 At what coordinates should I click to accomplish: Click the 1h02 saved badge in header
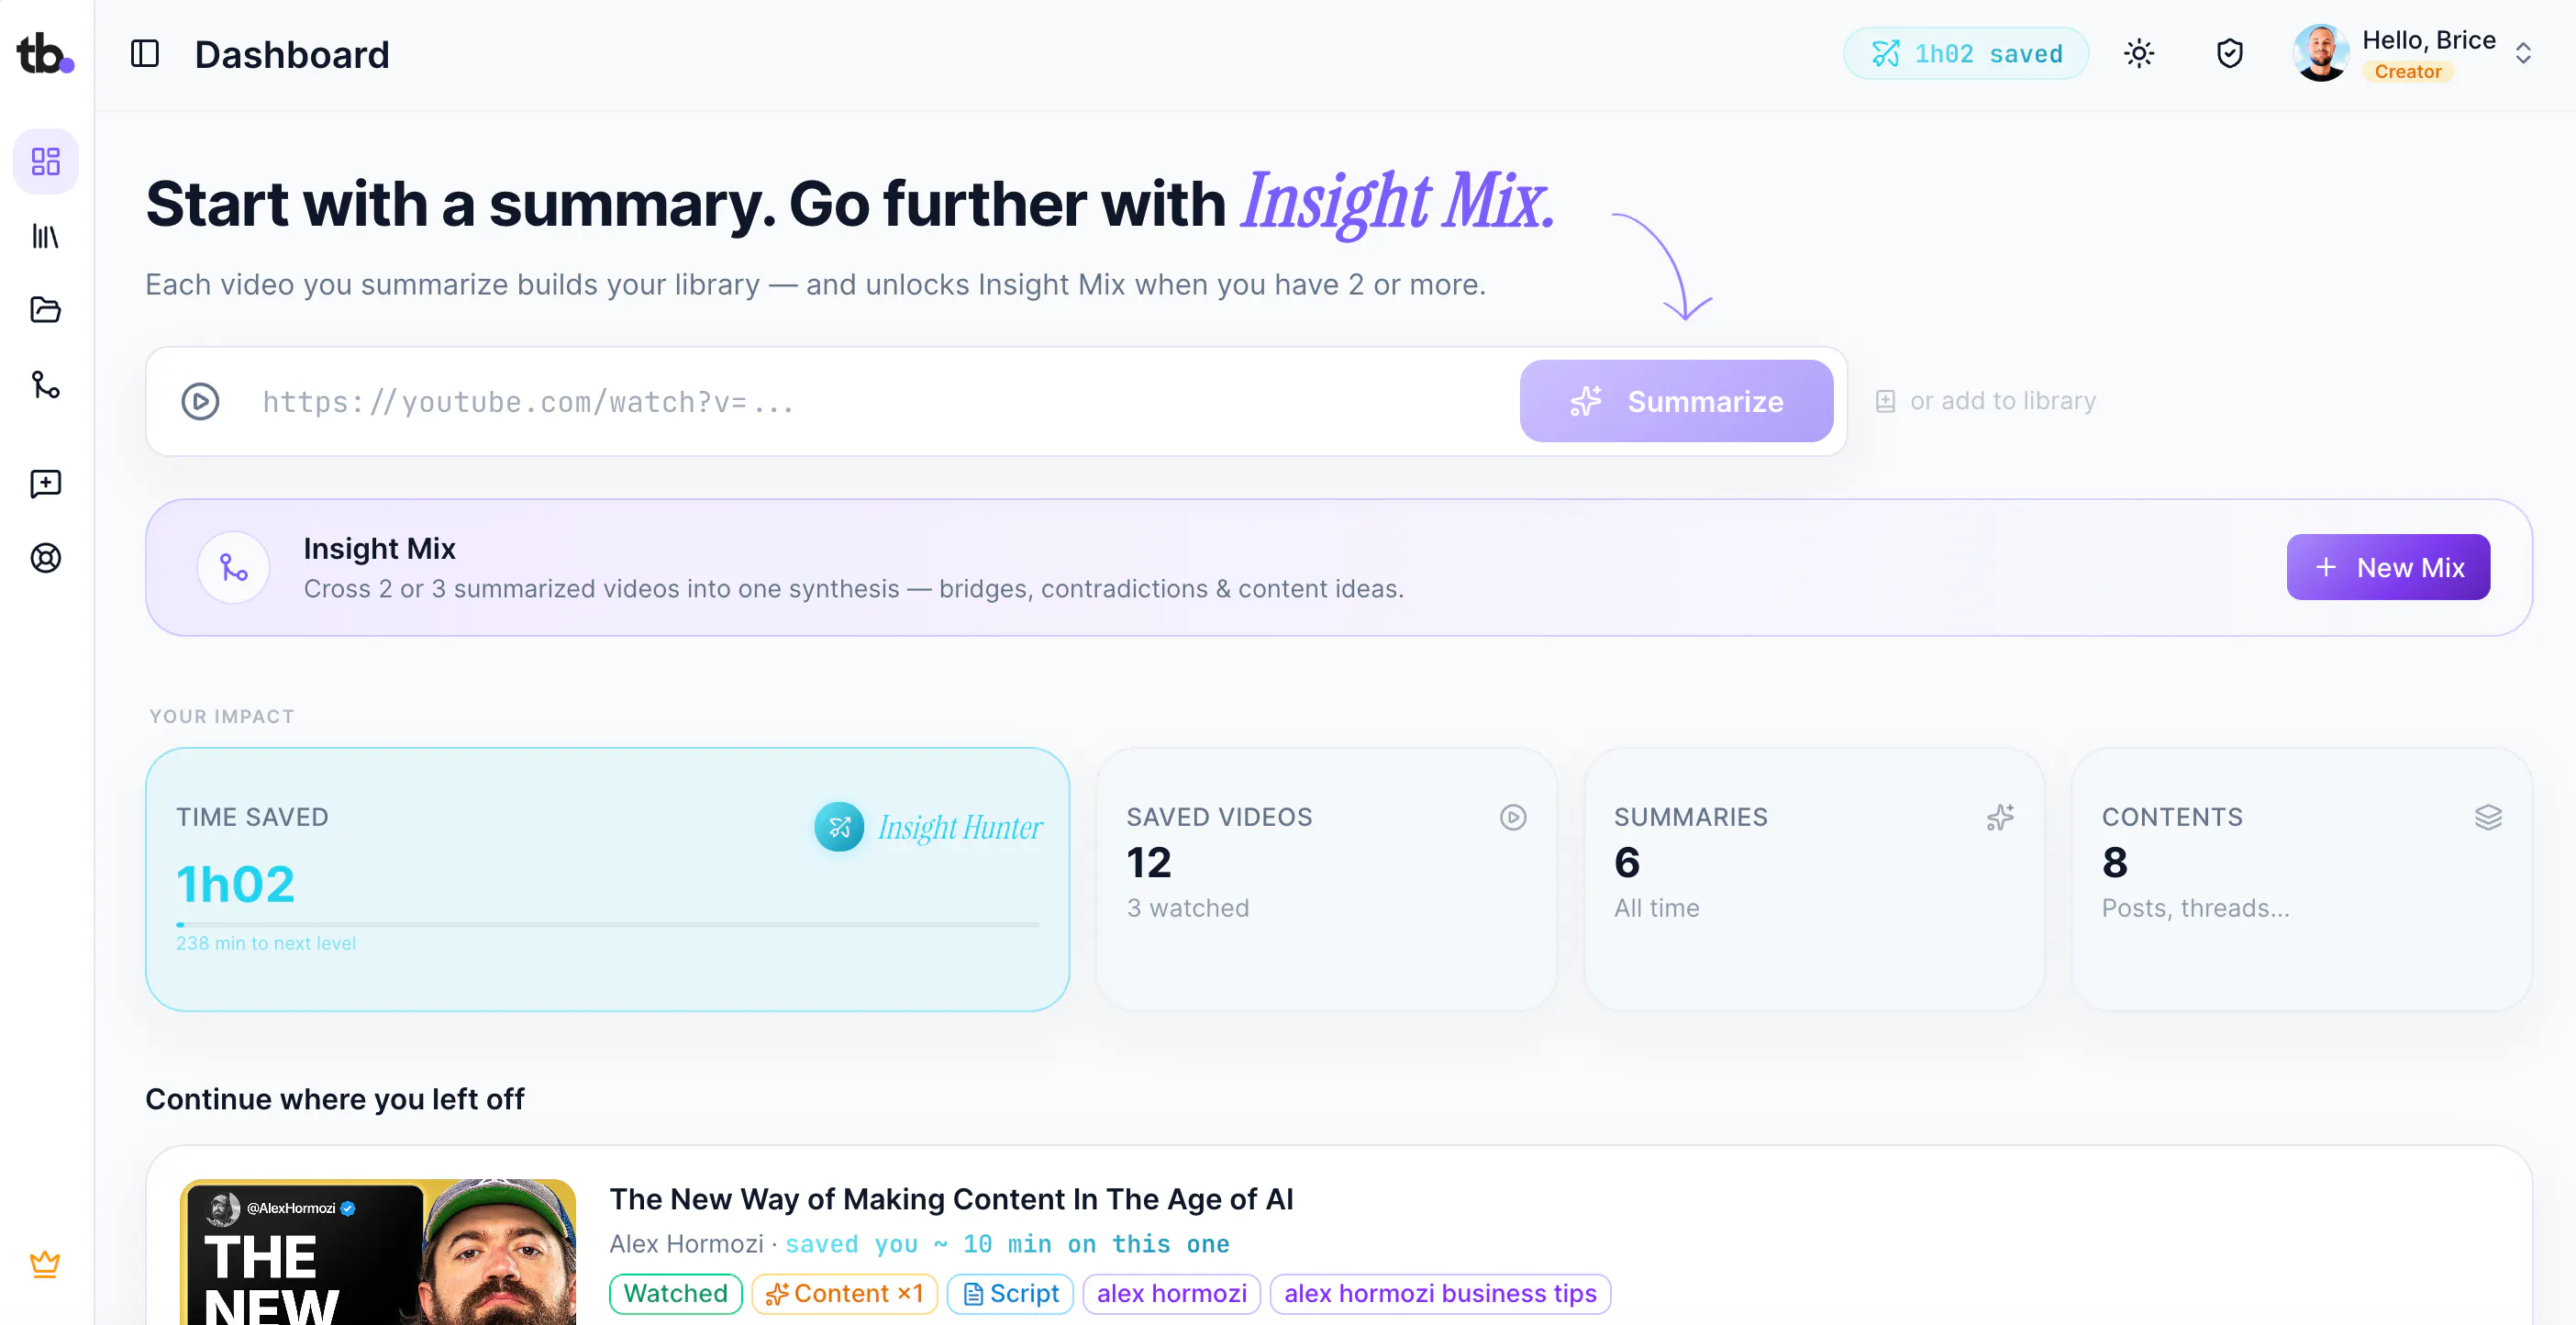(1966, 53)
